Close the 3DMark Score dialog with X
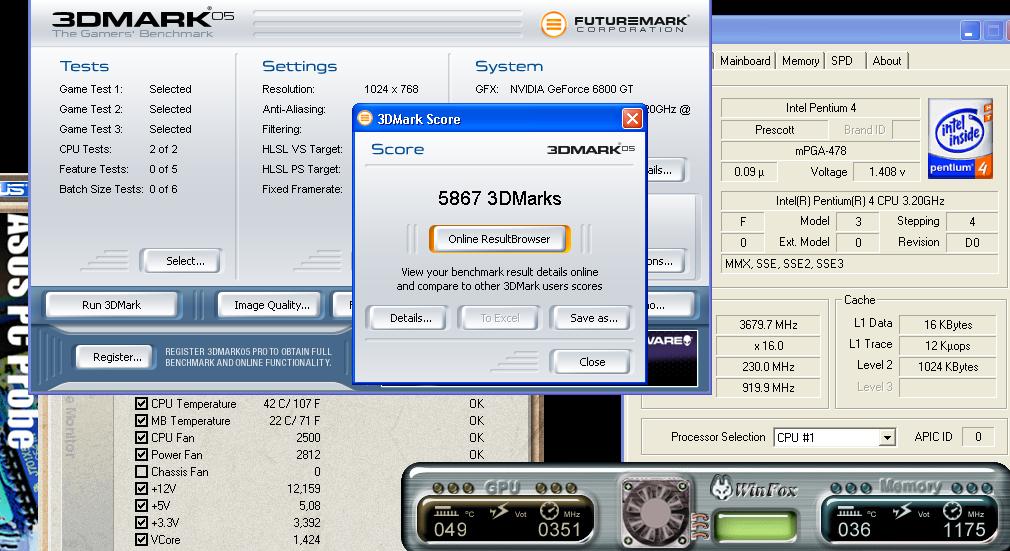The height and width of the screenshot is (551, 1010). tap(632, 119)
